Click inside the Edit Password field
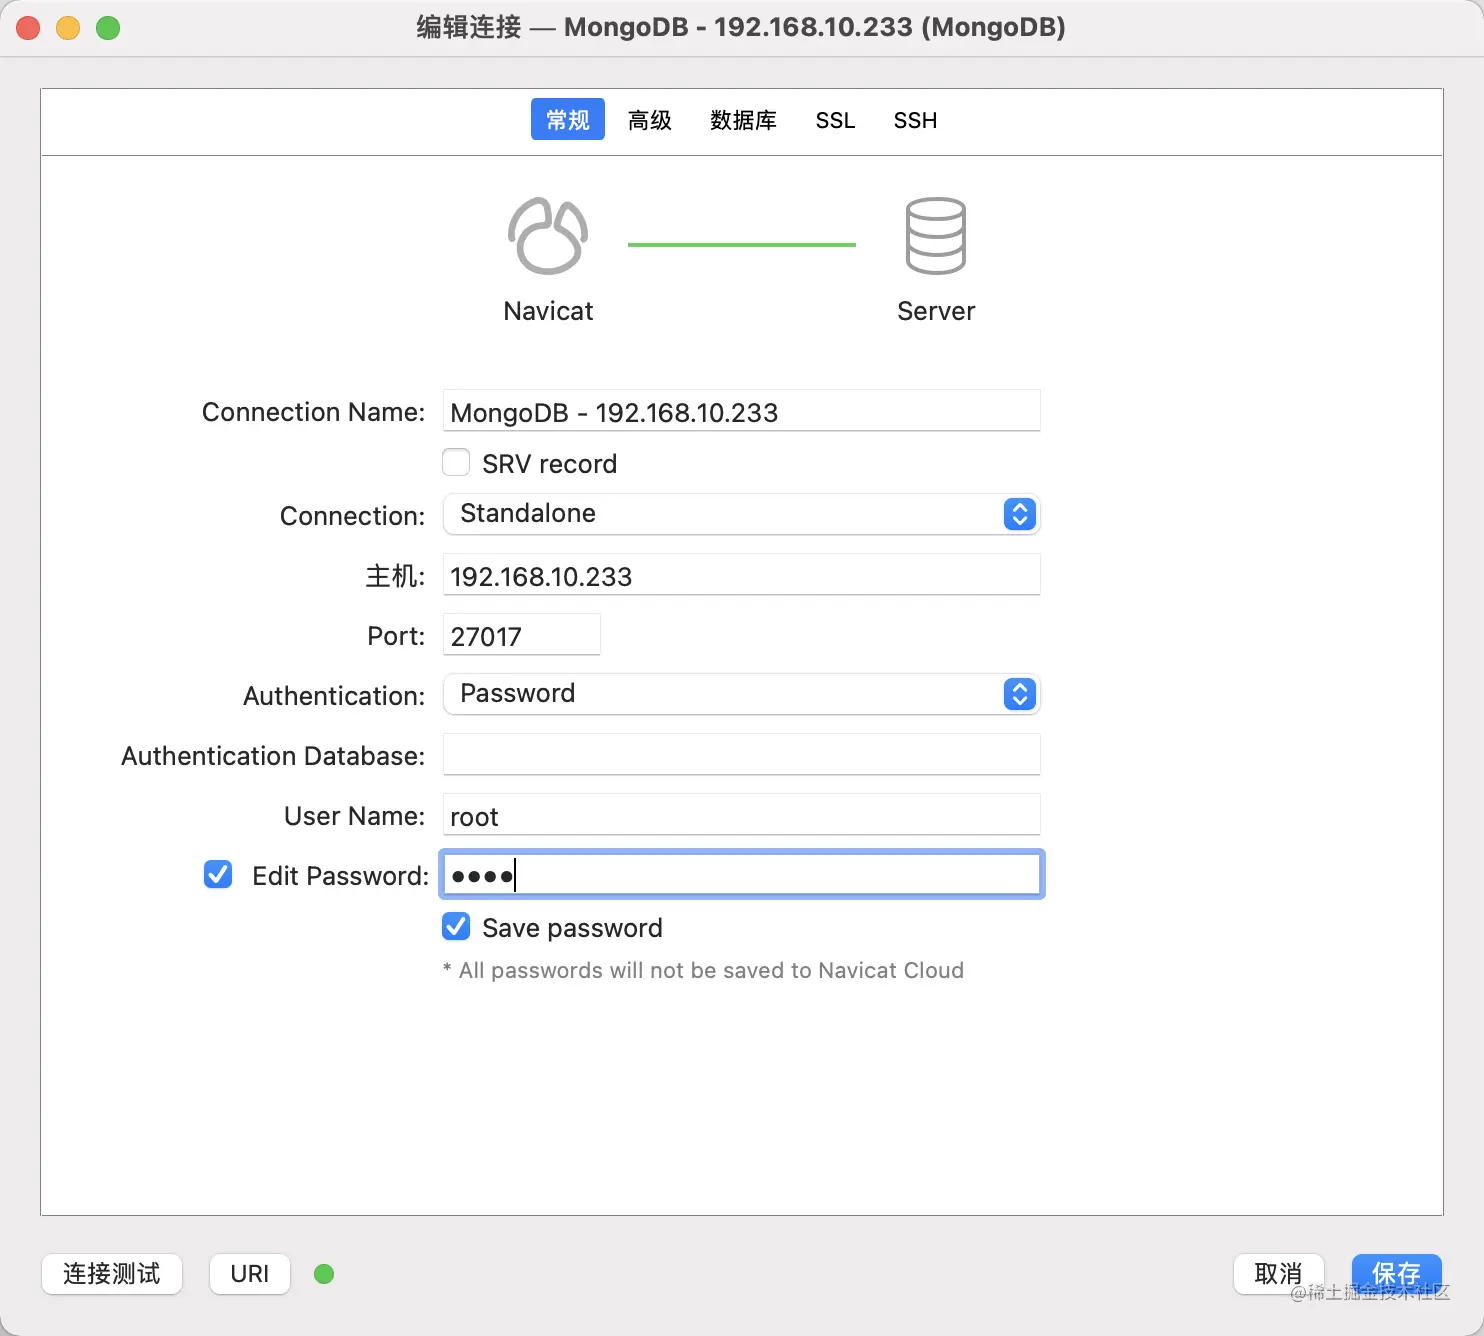1484x1336 pixels. [x=742, y=875]
